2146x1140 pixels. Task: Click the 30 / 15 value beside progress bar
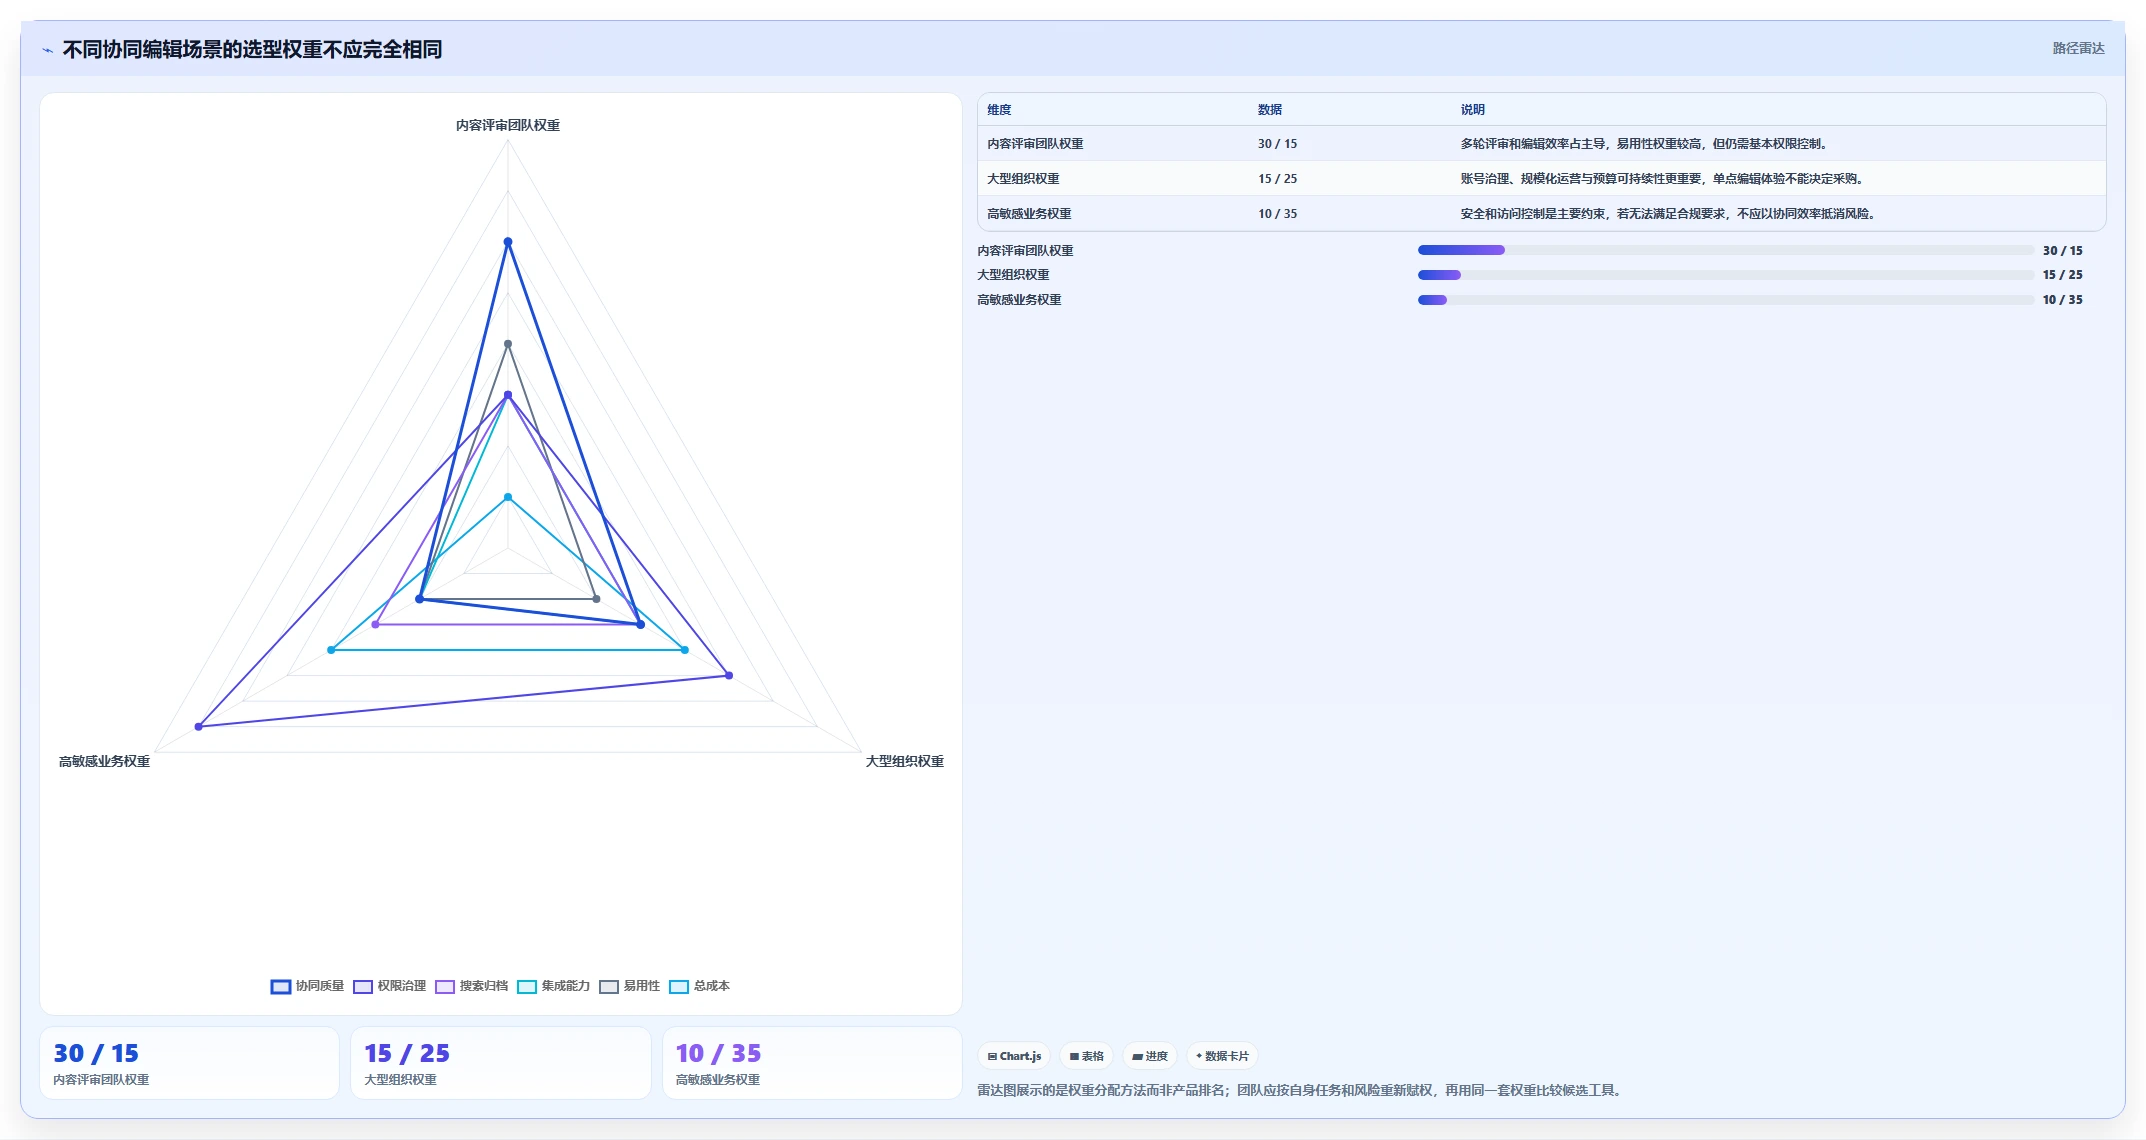click(2062, 251)
